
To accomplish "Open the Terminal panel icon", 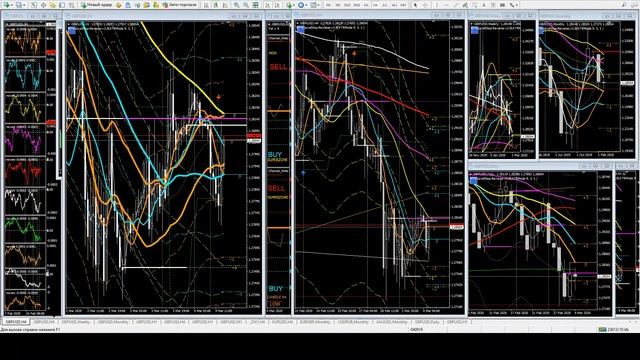I will click(62, 5).
